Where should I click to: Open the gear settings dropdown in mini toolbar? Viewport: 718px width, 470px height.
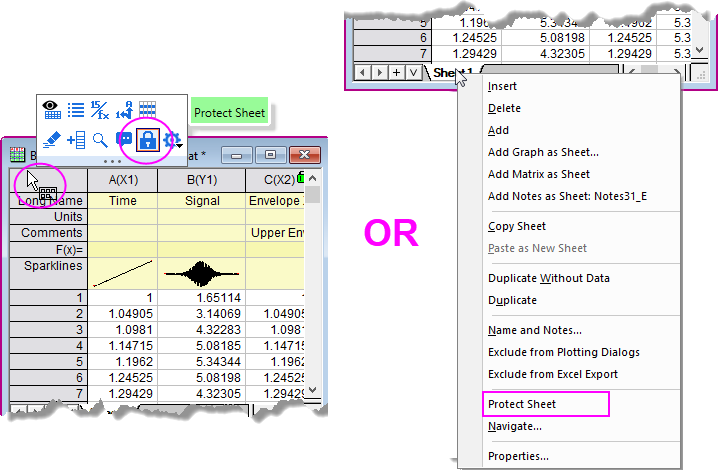(173, 140)
